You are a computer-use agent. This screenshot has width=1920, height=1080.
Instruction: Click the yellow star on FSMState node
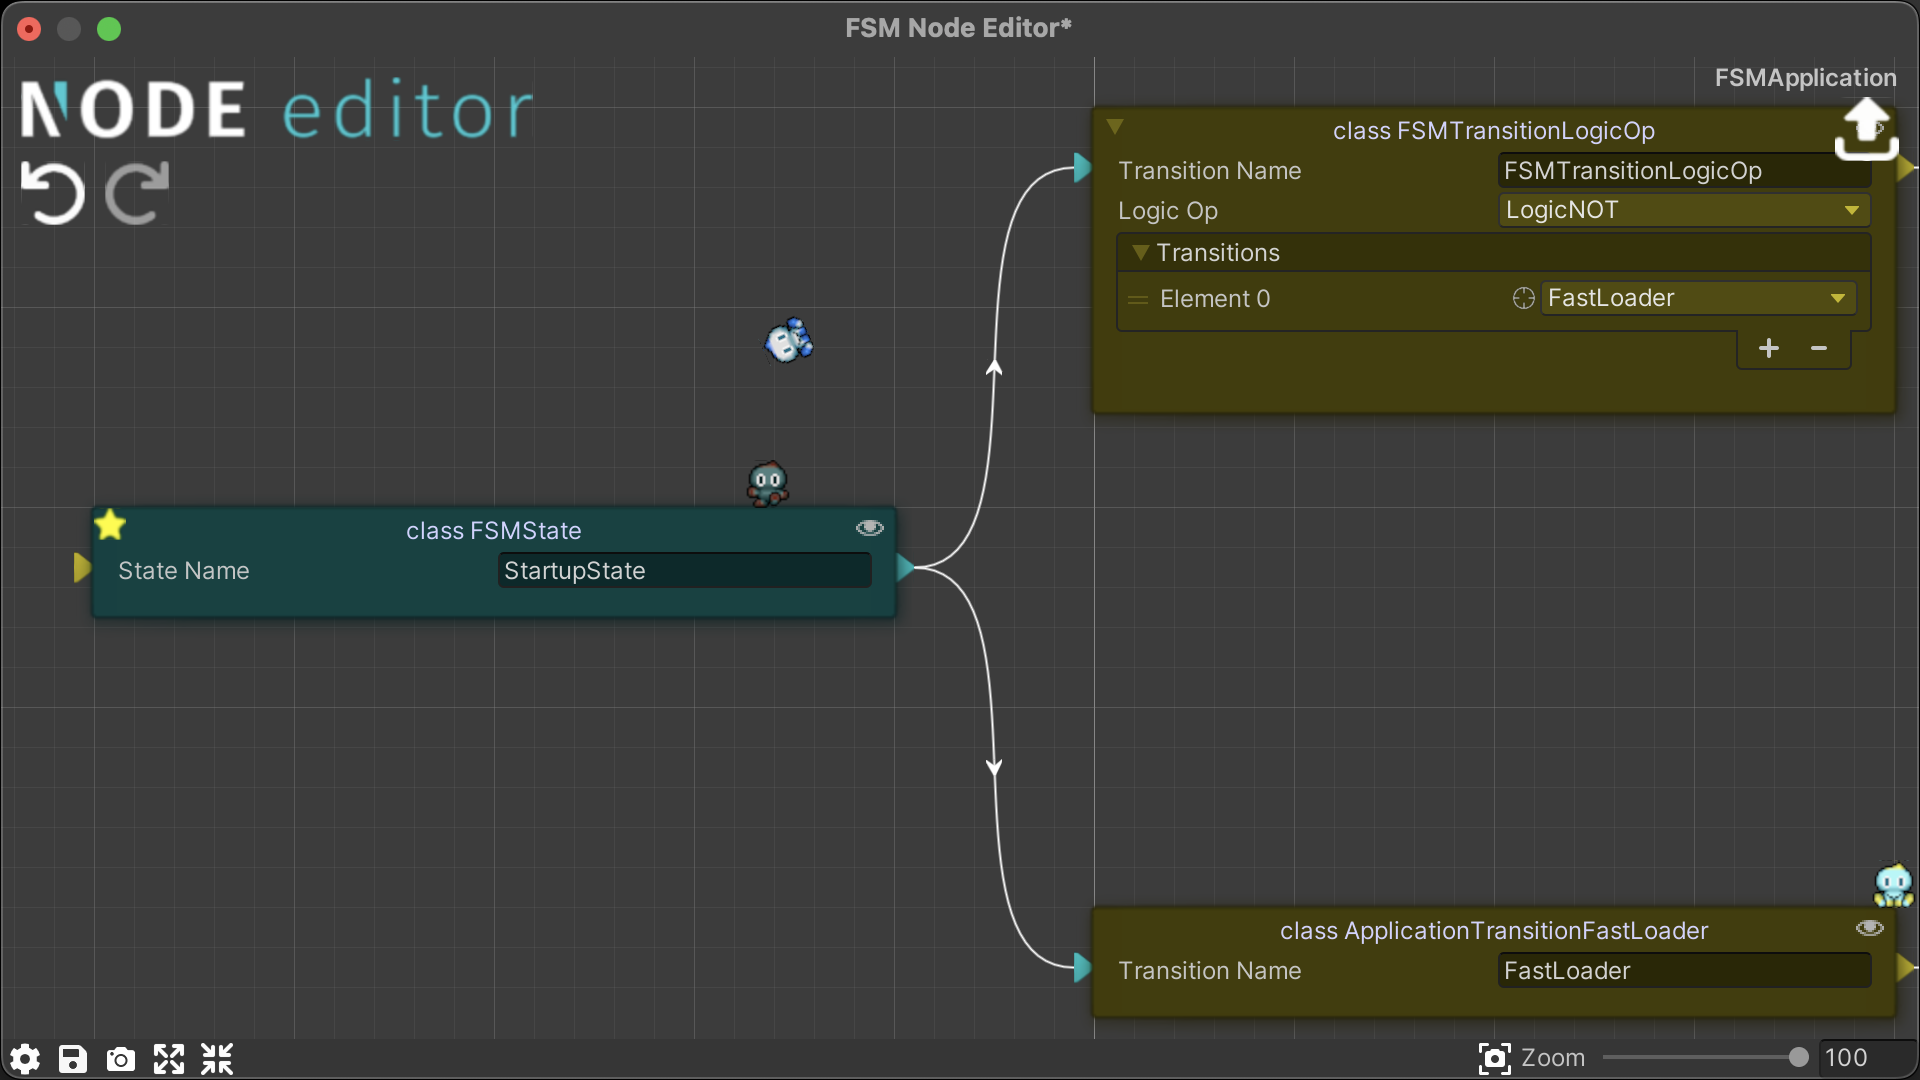pyautogui.click(x=110, y=524)
